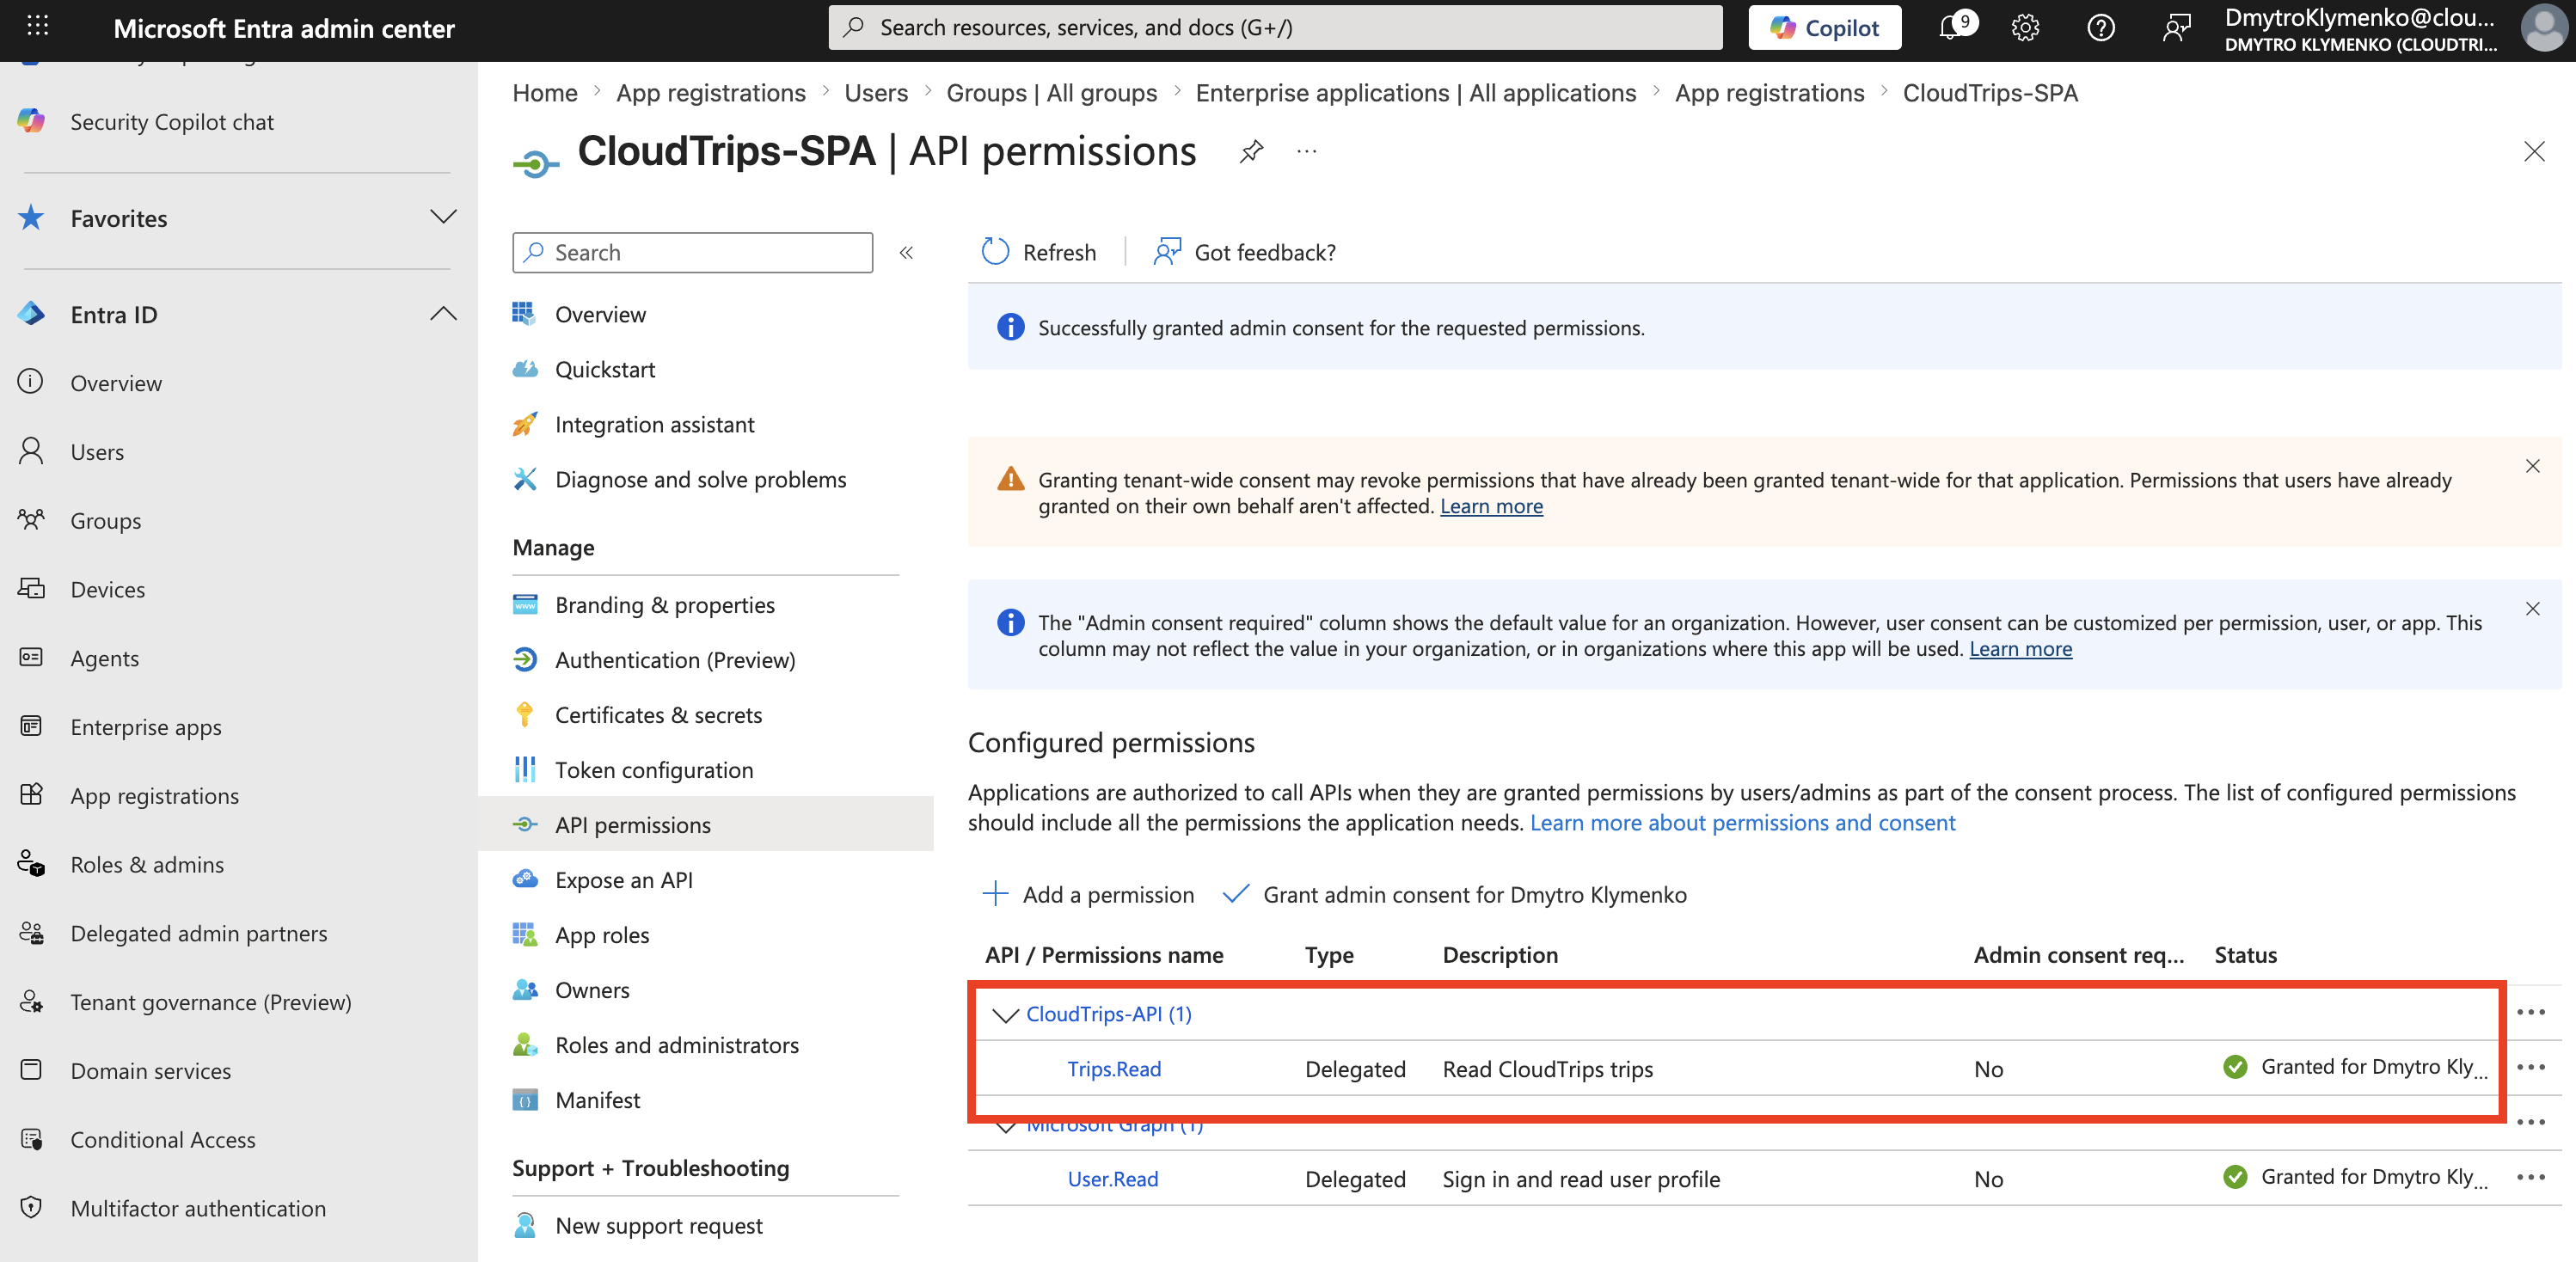Open ellipsis menu for User.Read row
2576x1262 pixels.
click(x=2531, y=1178)
